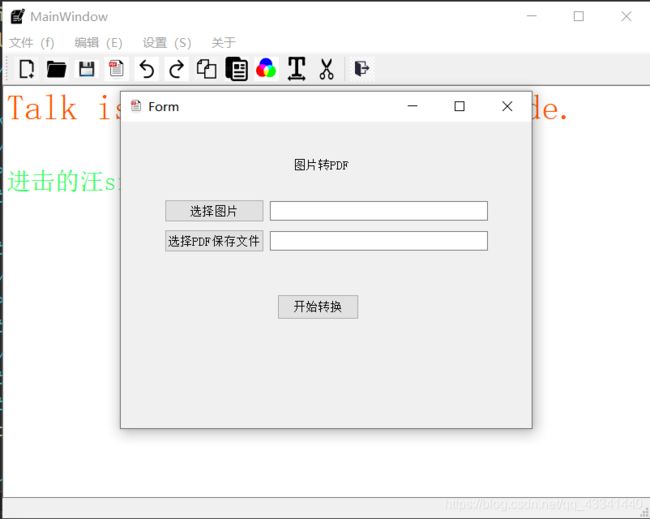
Task: Click the MainWindow title bar app icon
Action: click(18, 16)
